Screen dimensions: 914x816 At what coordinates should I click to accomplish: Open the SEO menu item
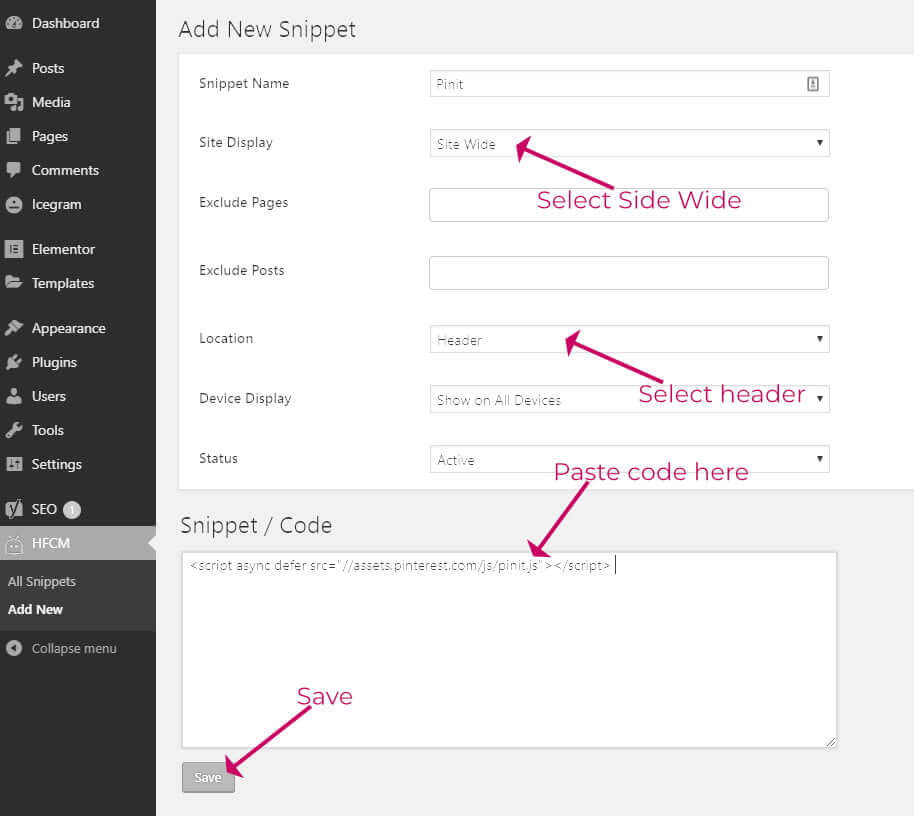coord(78,509)
